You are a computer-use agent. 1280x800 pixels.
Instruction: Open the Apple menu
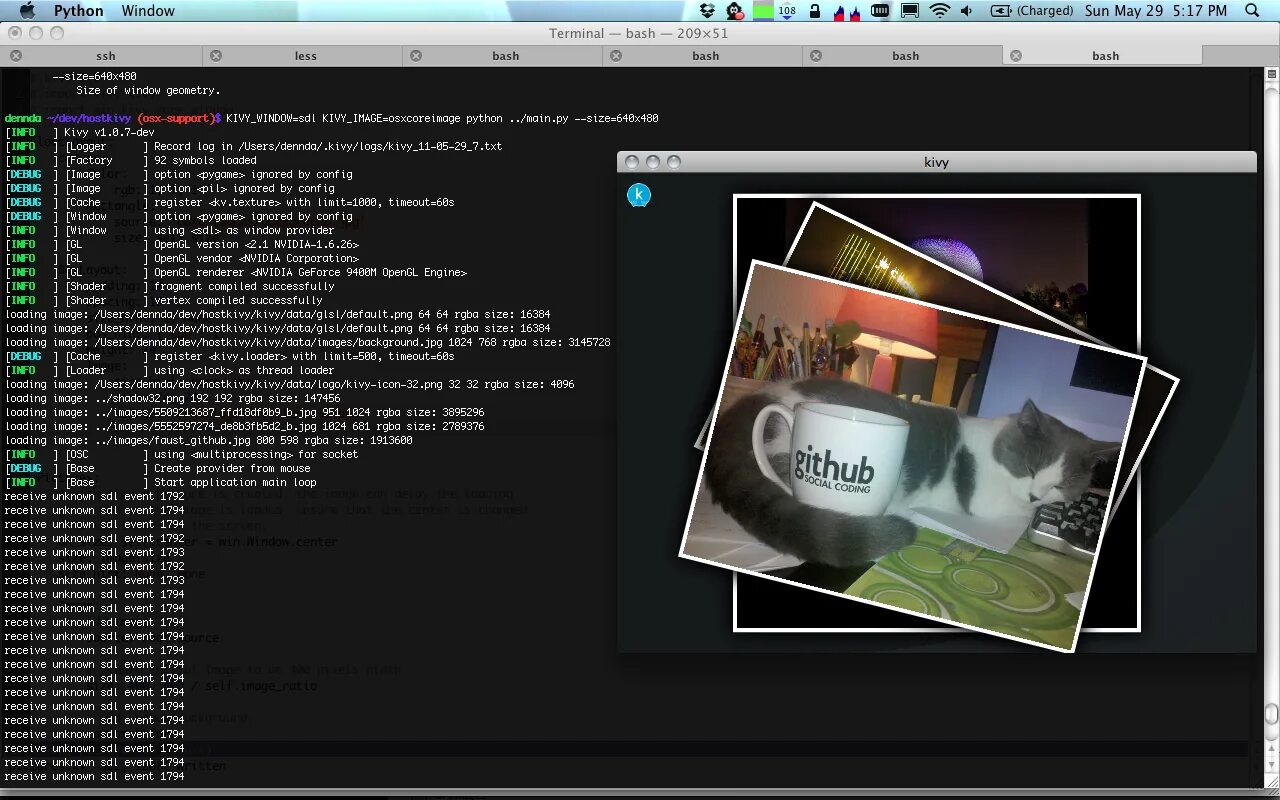[28, 11]
